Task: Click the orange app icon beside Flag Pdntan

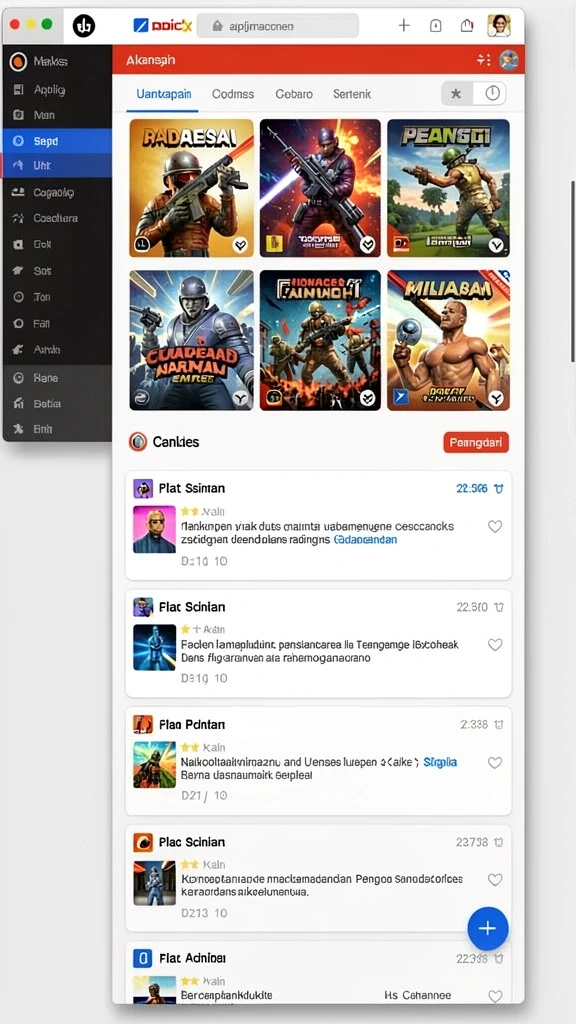Action: pos(142,724)
